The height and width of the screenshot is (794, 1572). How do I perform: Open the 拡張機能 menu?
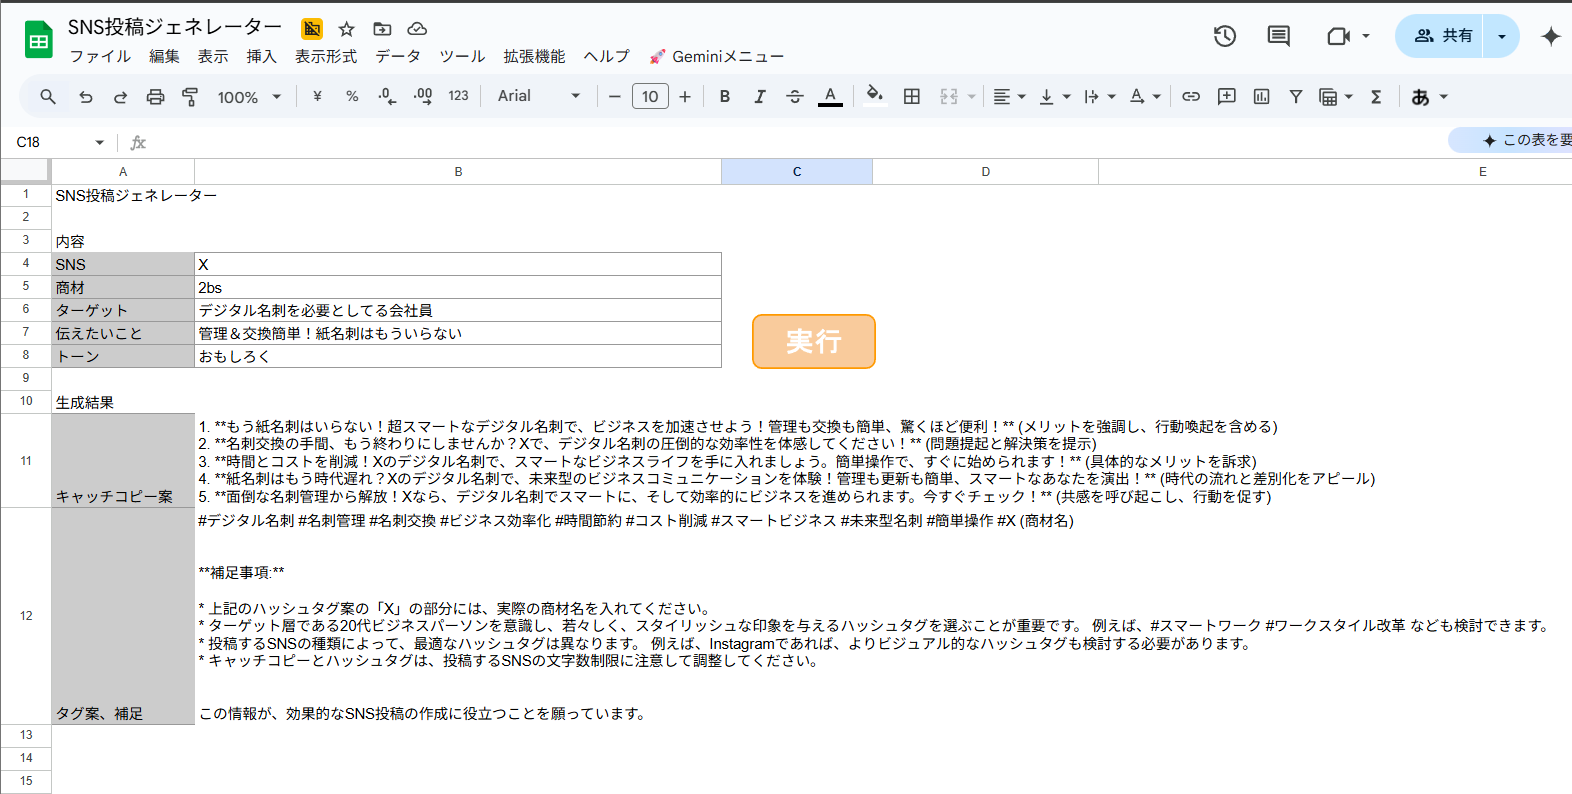tap(534, 56)
